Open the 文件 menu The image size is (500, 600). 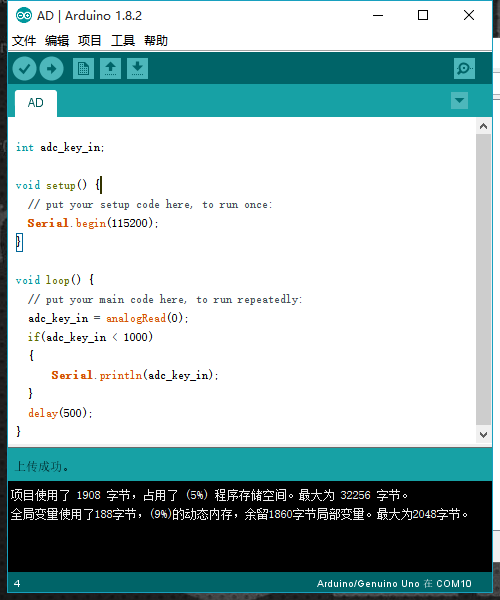pos(24,41)
